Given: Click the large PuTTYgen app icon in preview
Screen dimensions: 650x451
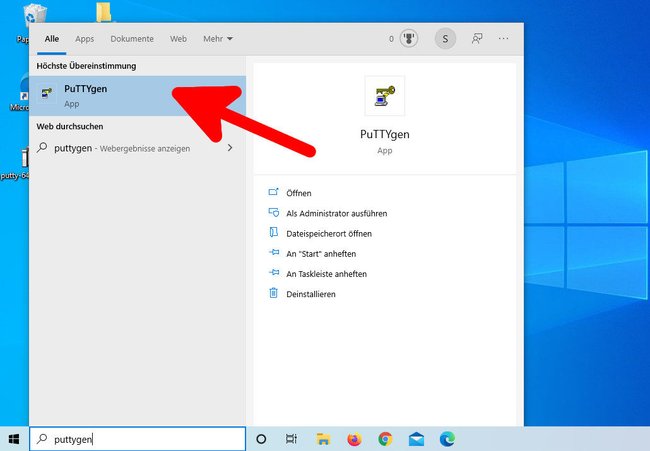Looking at the screenshot, I should pyautogui.click(x=385, y=96).
